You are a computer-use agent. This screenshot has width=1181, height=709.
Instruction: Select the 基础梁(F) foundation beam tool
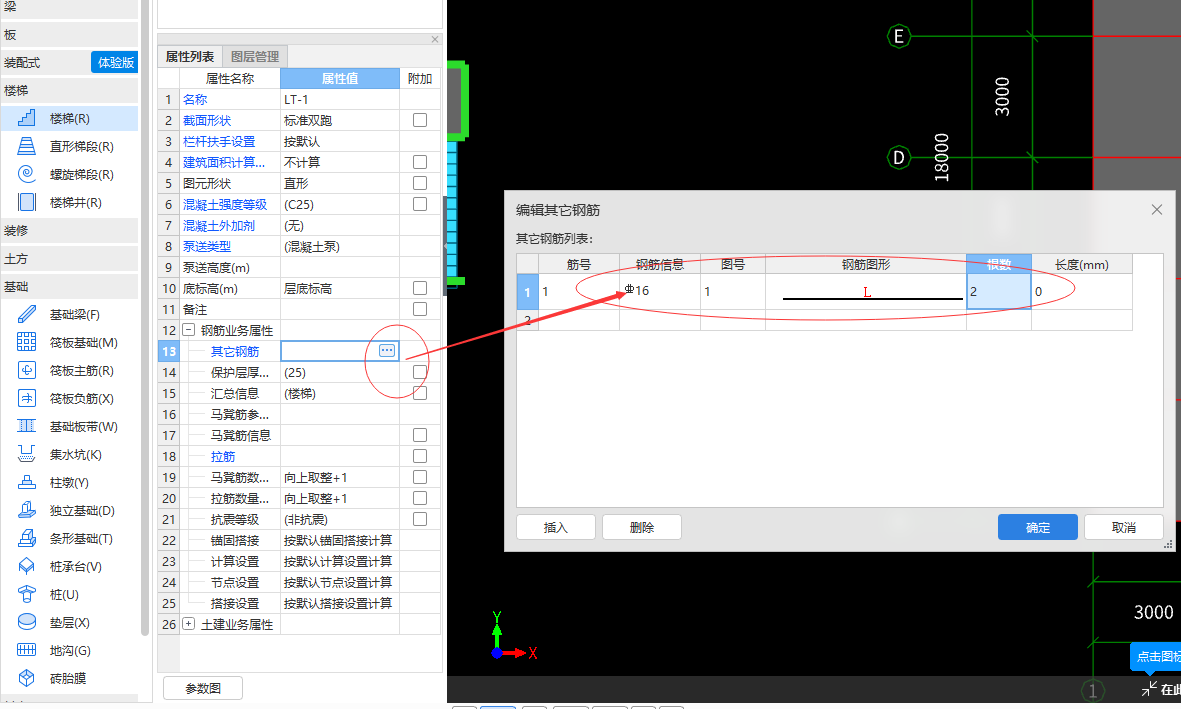[69, 314]
